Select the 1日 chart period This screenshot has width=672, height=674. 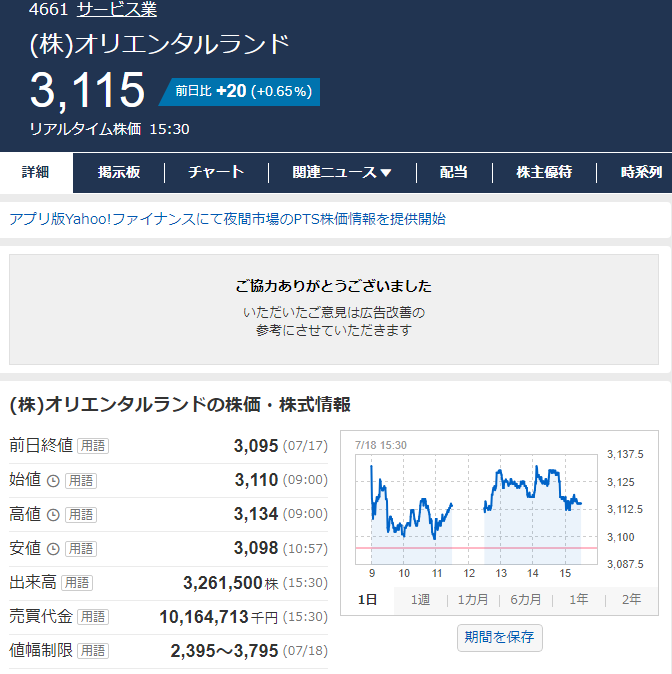click(x=368, y=600)
